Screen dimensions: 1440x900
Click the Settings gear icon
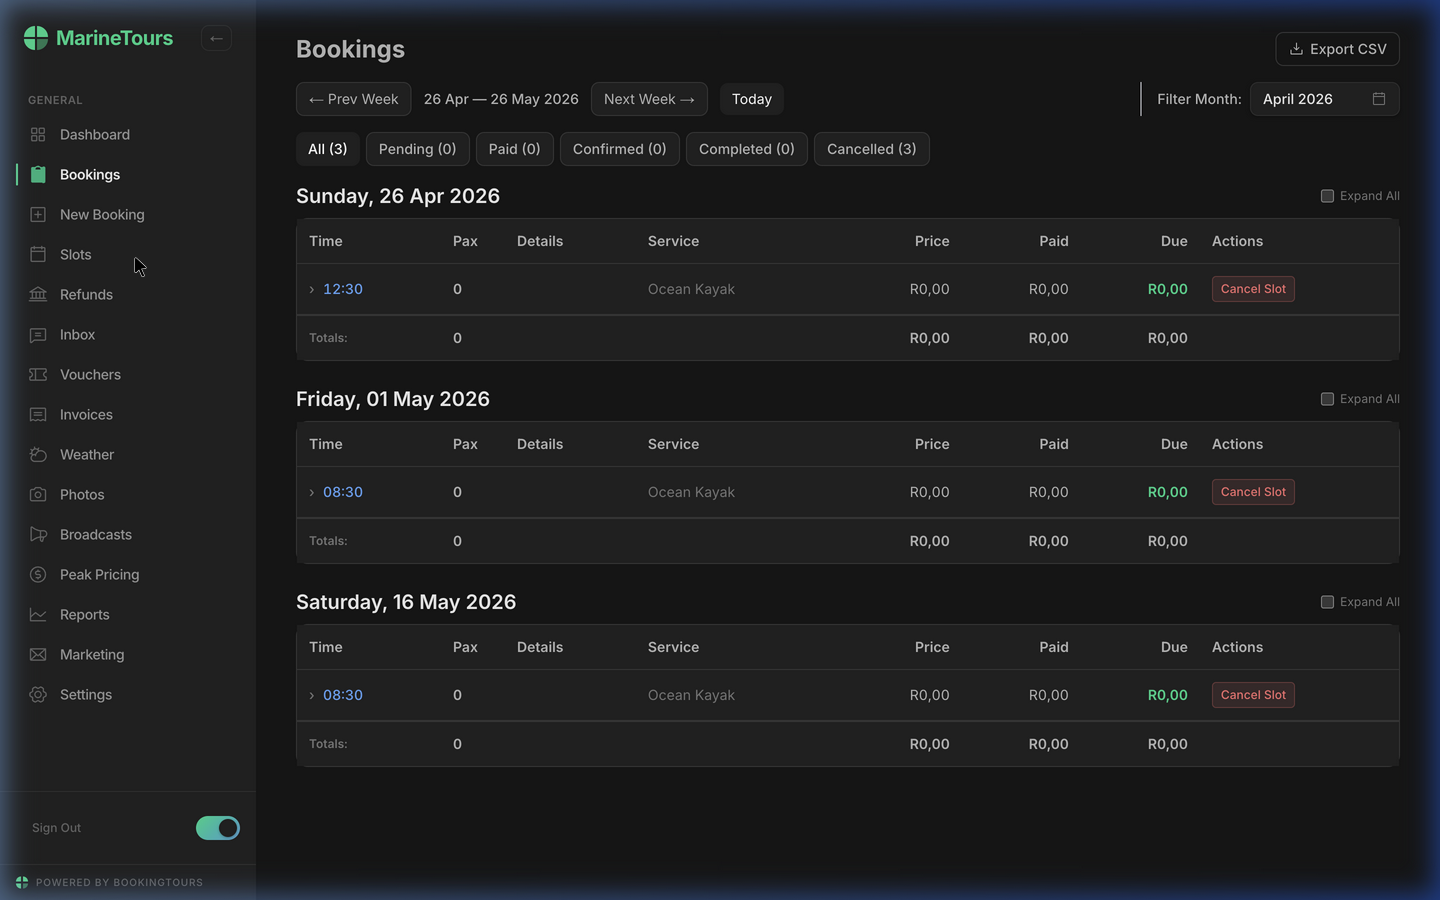38,695
